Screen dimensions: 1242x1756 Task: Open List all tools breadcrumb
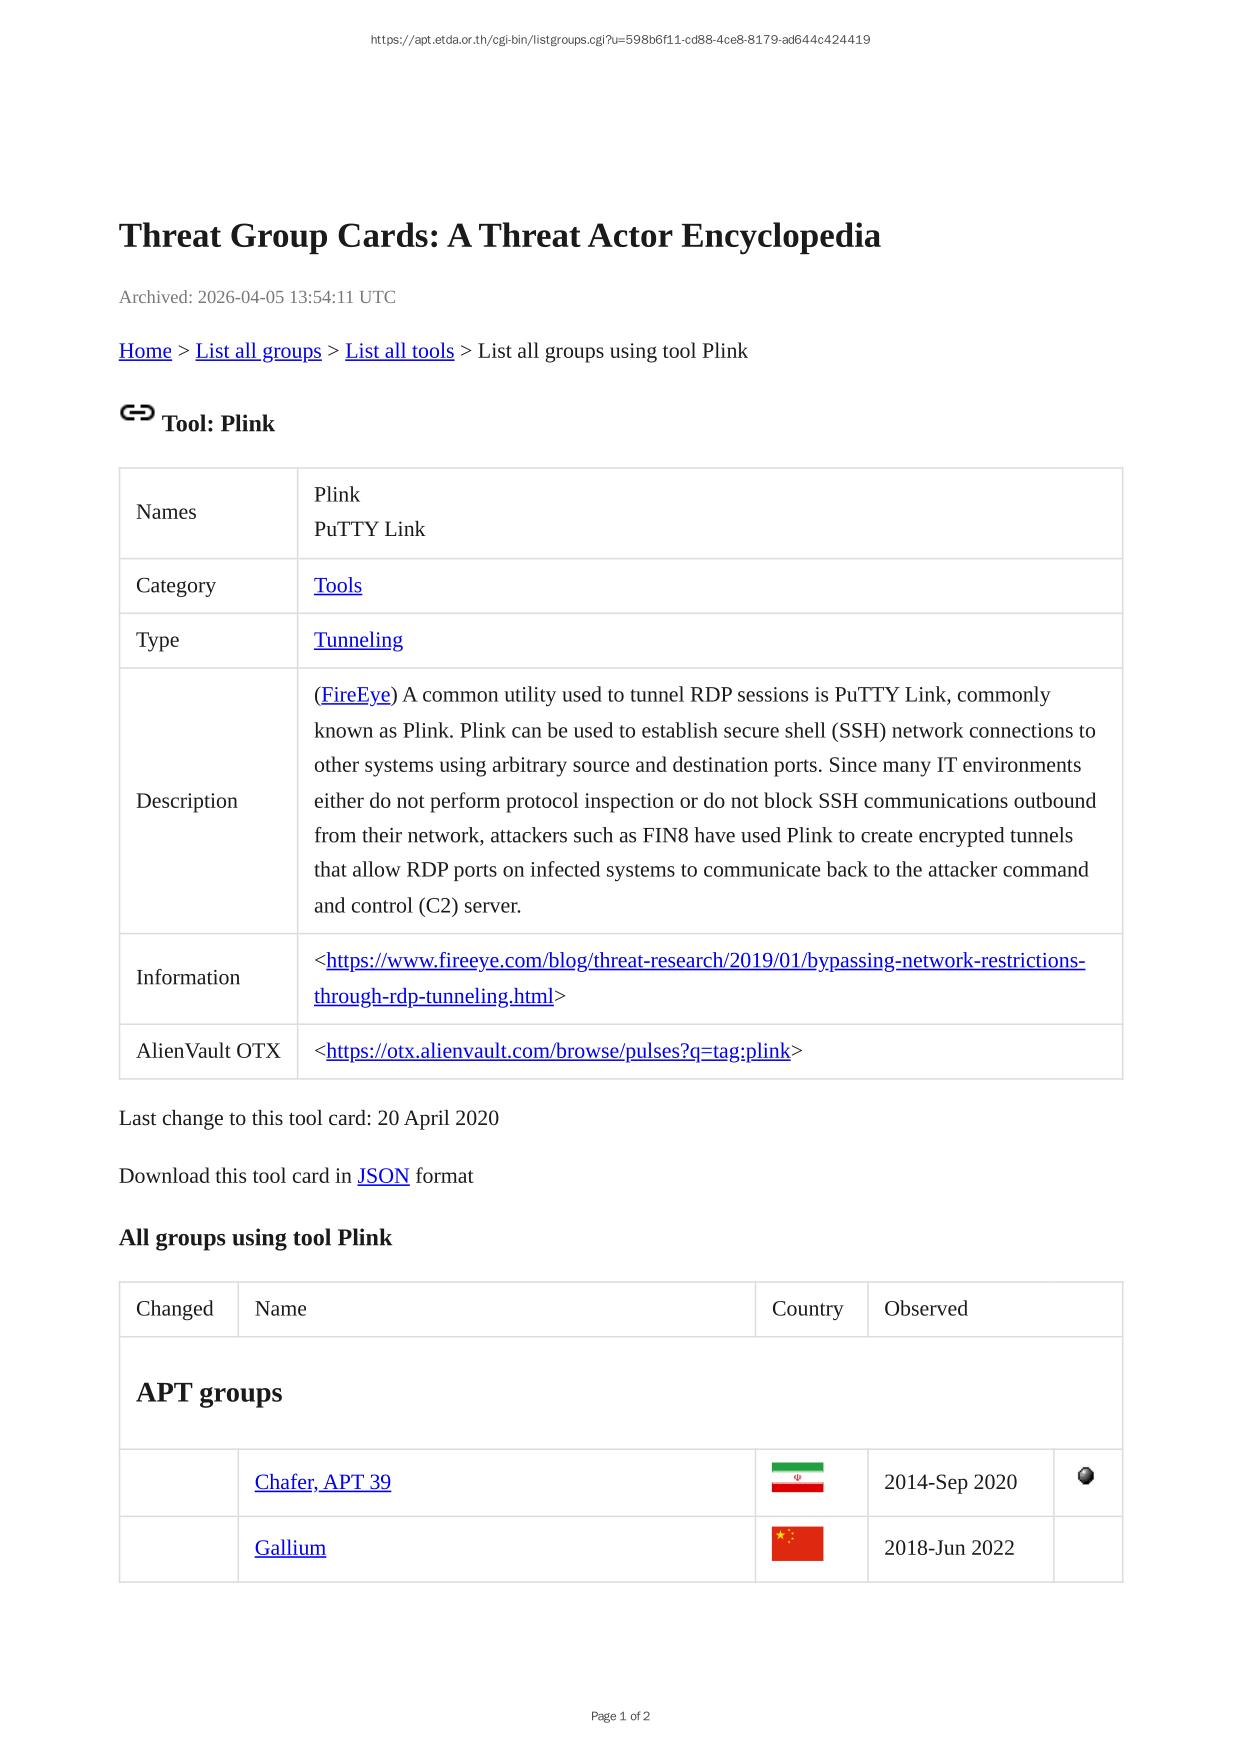tap(399, 351)
